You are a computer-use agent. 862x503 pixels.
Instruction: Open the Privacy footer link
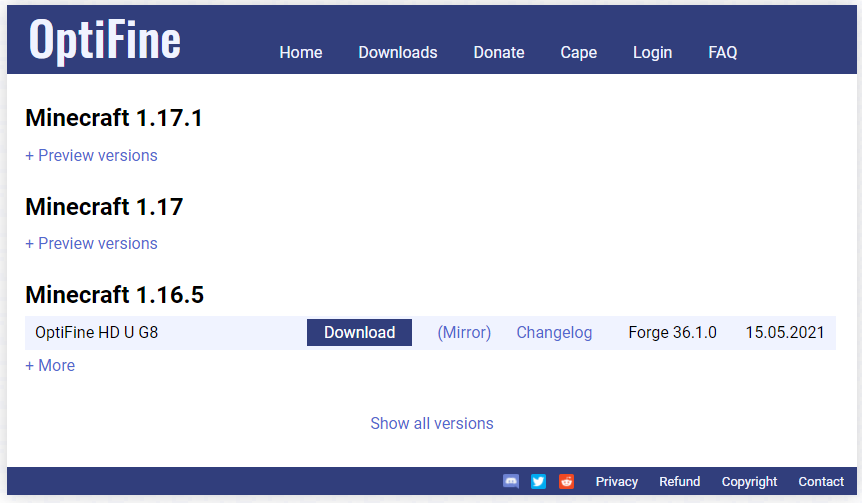click(x=617, y=482)
